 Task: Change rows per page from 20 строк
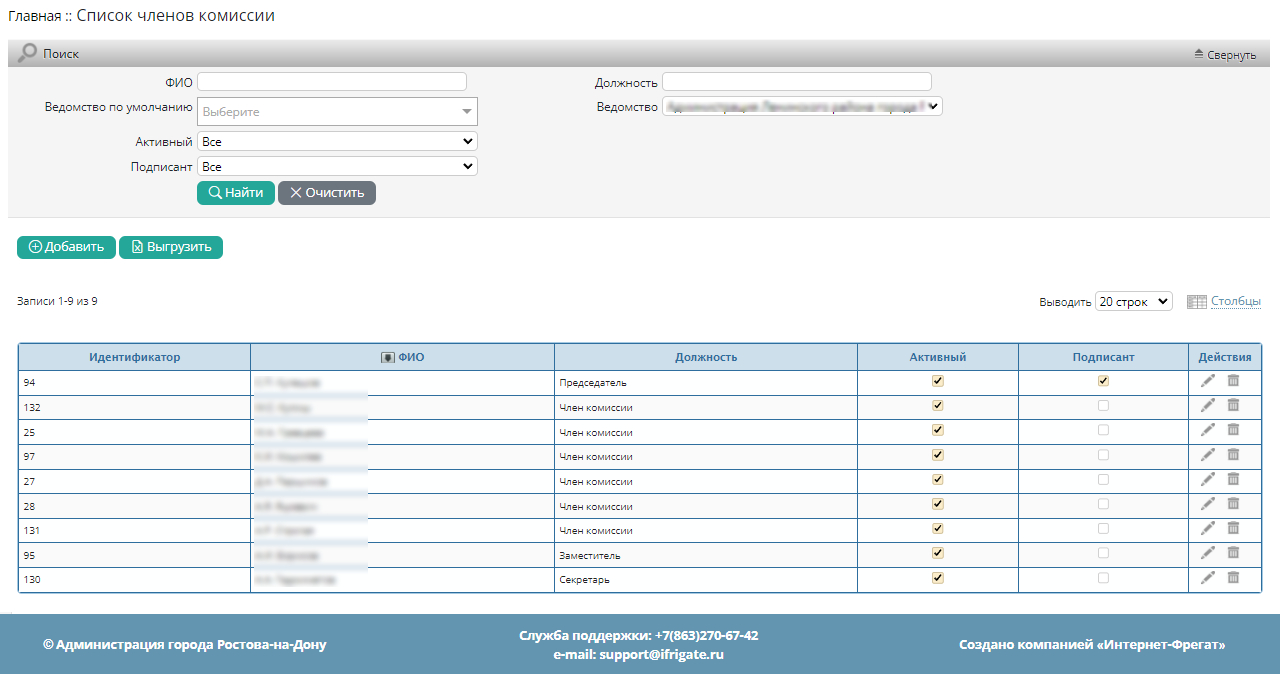[1133, 302]
